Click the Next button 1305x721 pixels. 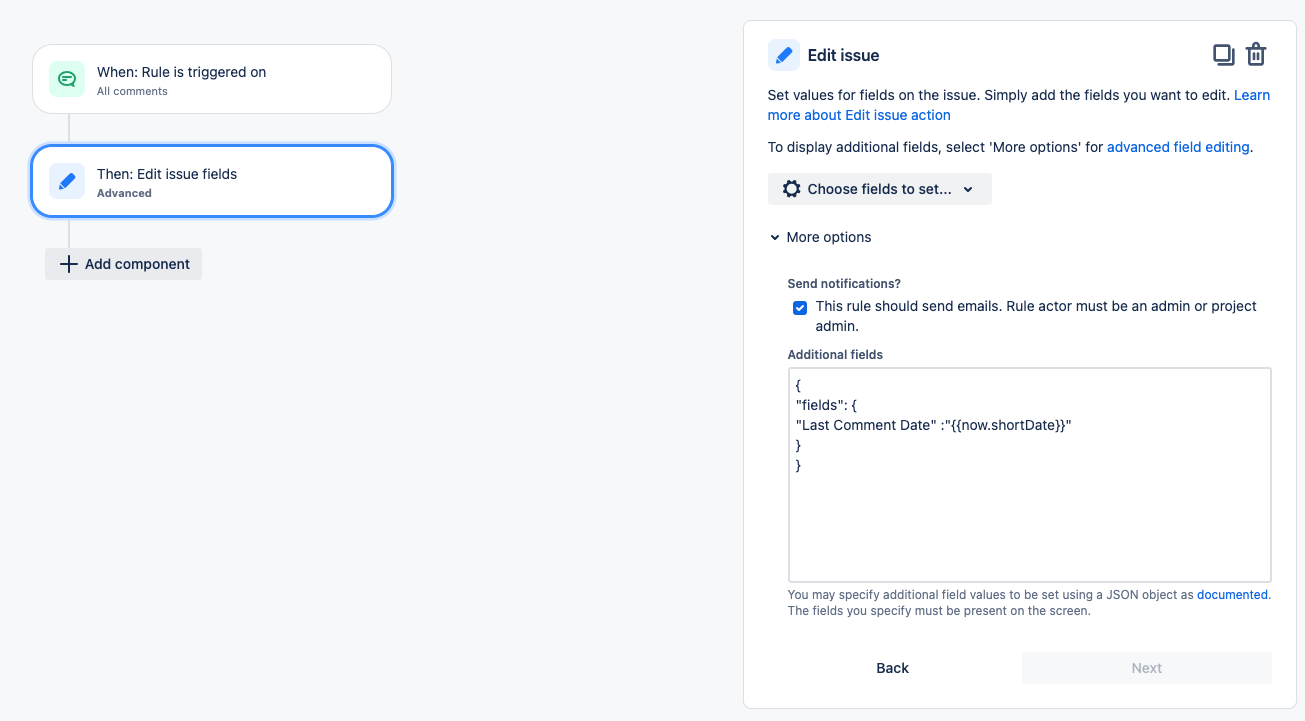click(x=1147, y=668)
